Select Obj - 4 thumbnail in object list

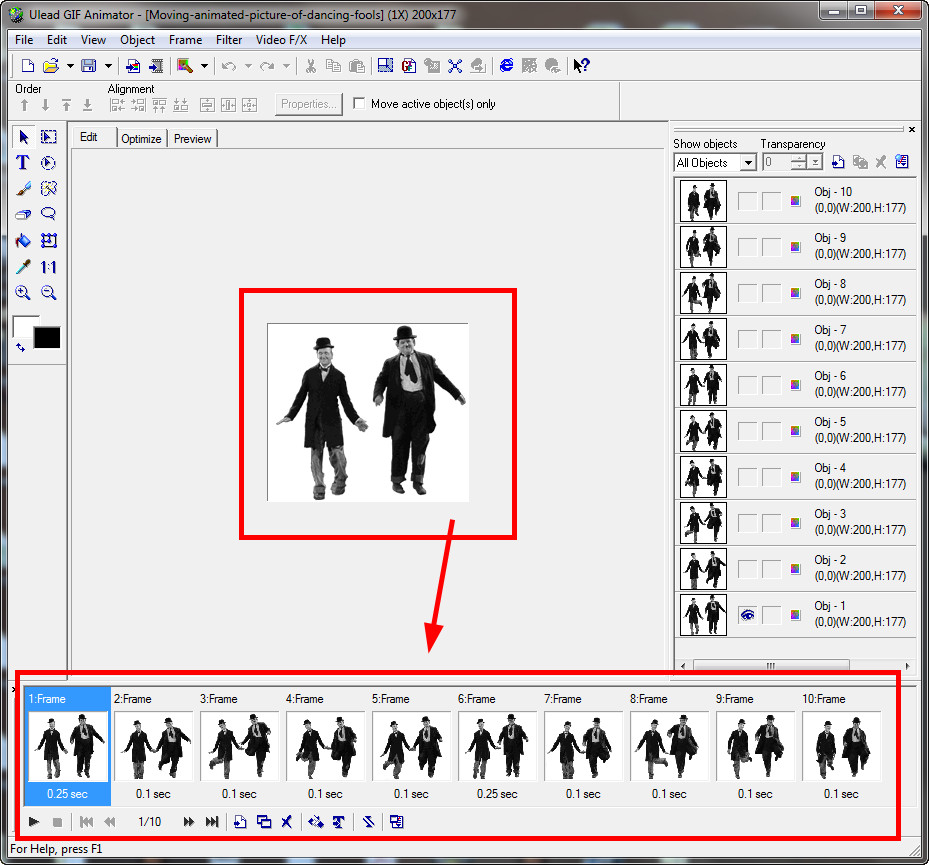[703, 477]
